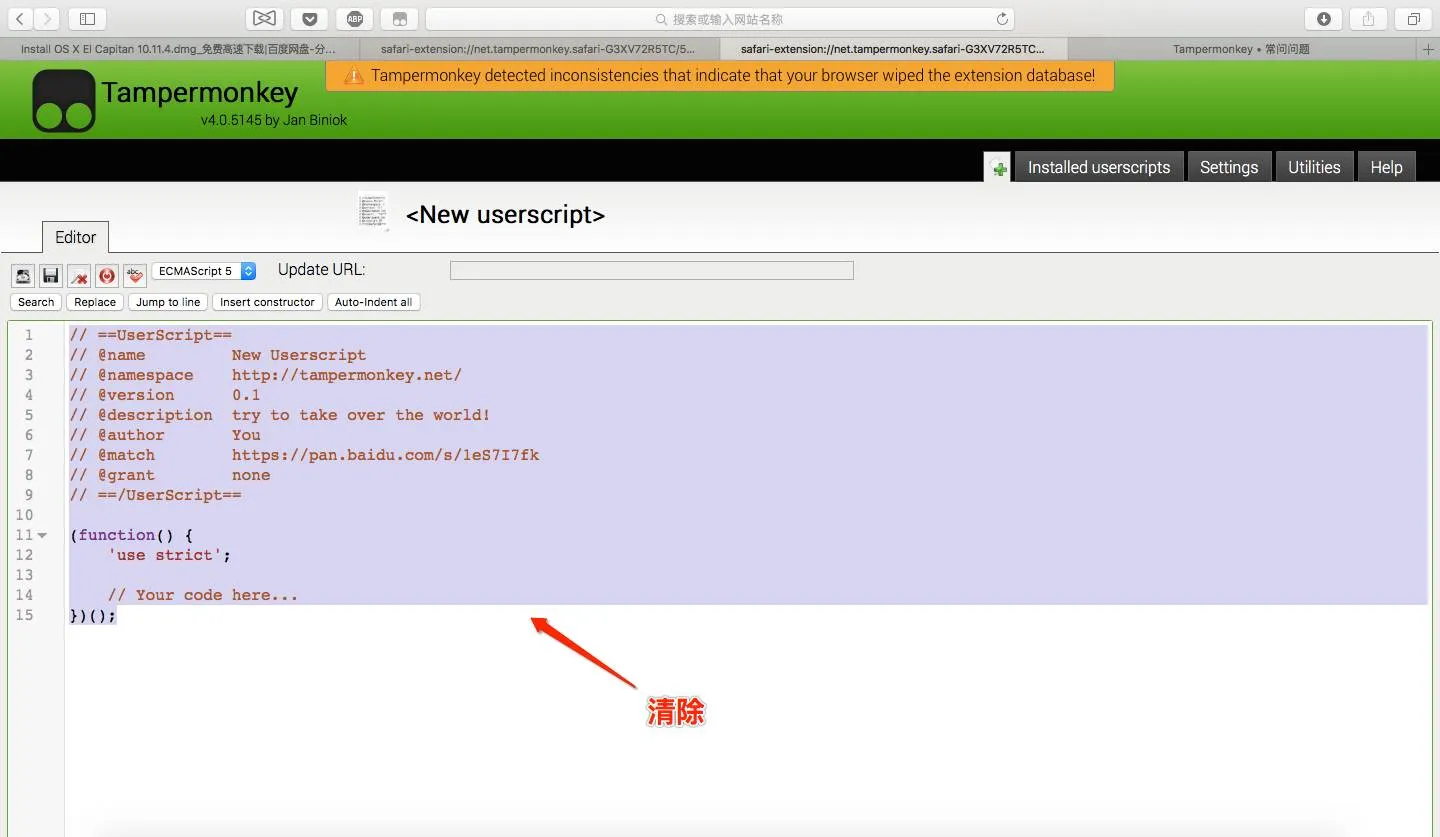Screen dimensions: 1440x837
Task: Click the Insert constructor button
Action: coord(267,302)
